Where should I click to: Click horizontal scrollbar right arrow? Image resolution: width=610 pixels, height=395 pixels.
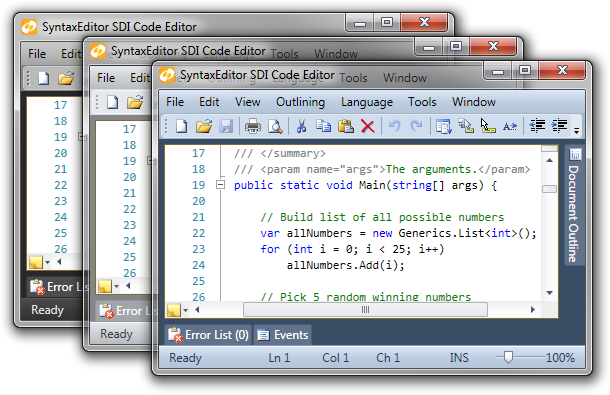(x=533, y=310)
